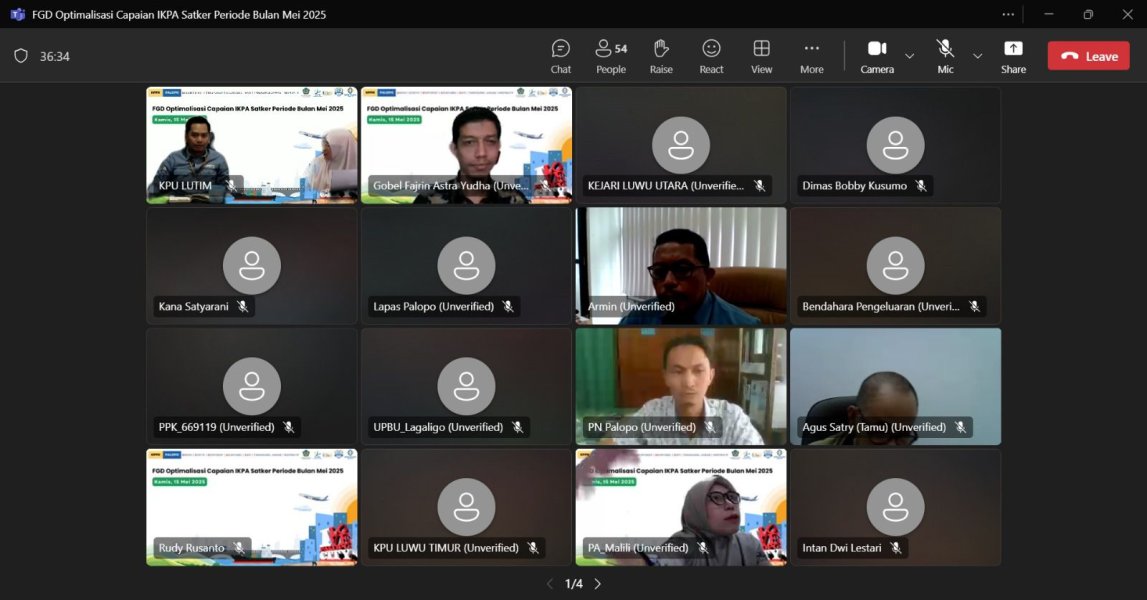
Task: Raise your hand in the meeting
Action: coord(661,56)
